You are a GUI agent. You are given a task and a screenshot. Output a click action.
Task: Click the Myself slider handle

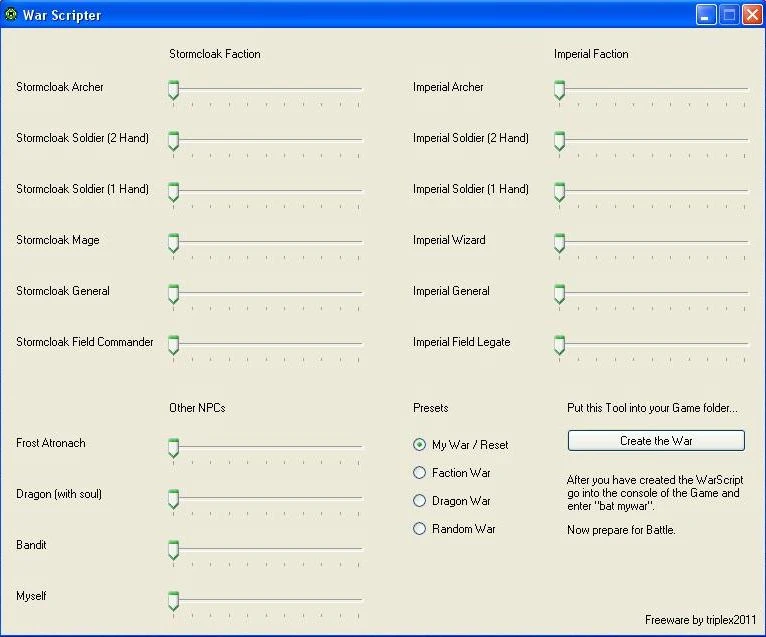[x=173, y=600]
